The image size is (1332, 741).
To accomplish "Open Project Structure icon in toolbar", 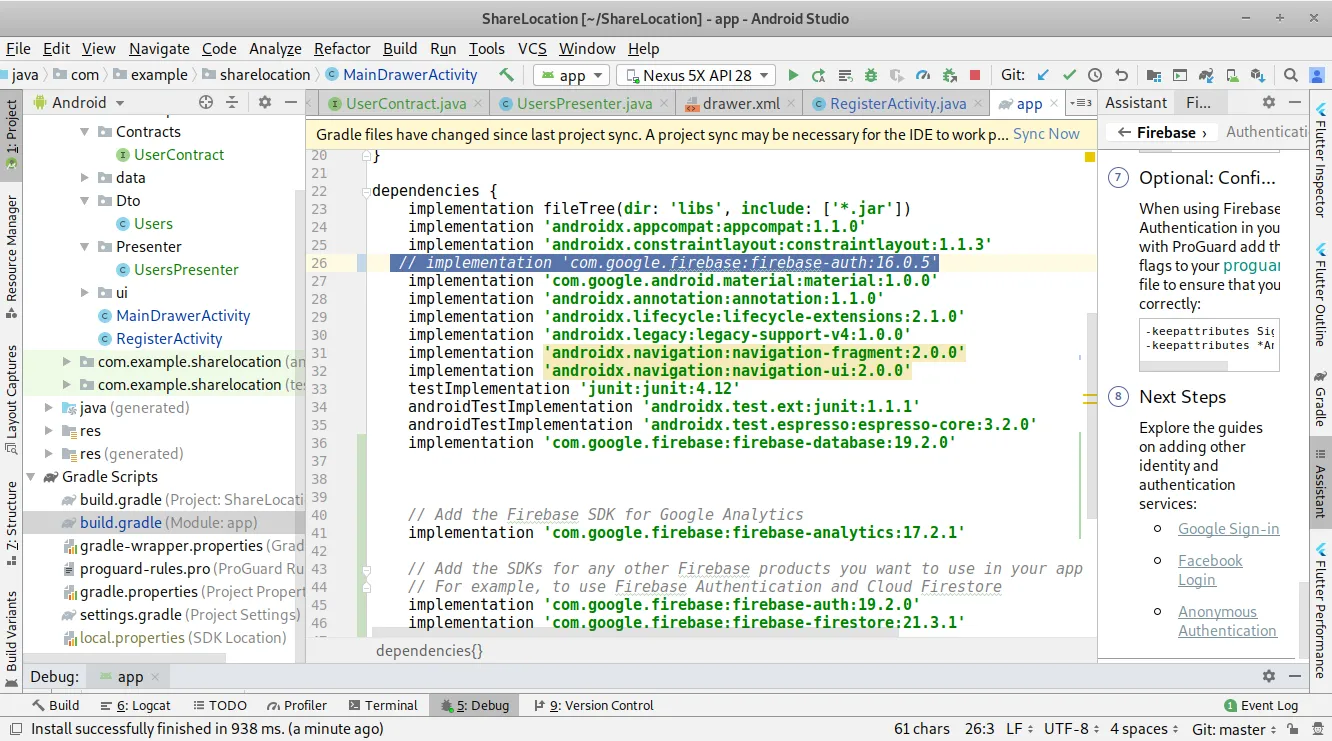I will pyautogui.click(x=1154, y=75).
